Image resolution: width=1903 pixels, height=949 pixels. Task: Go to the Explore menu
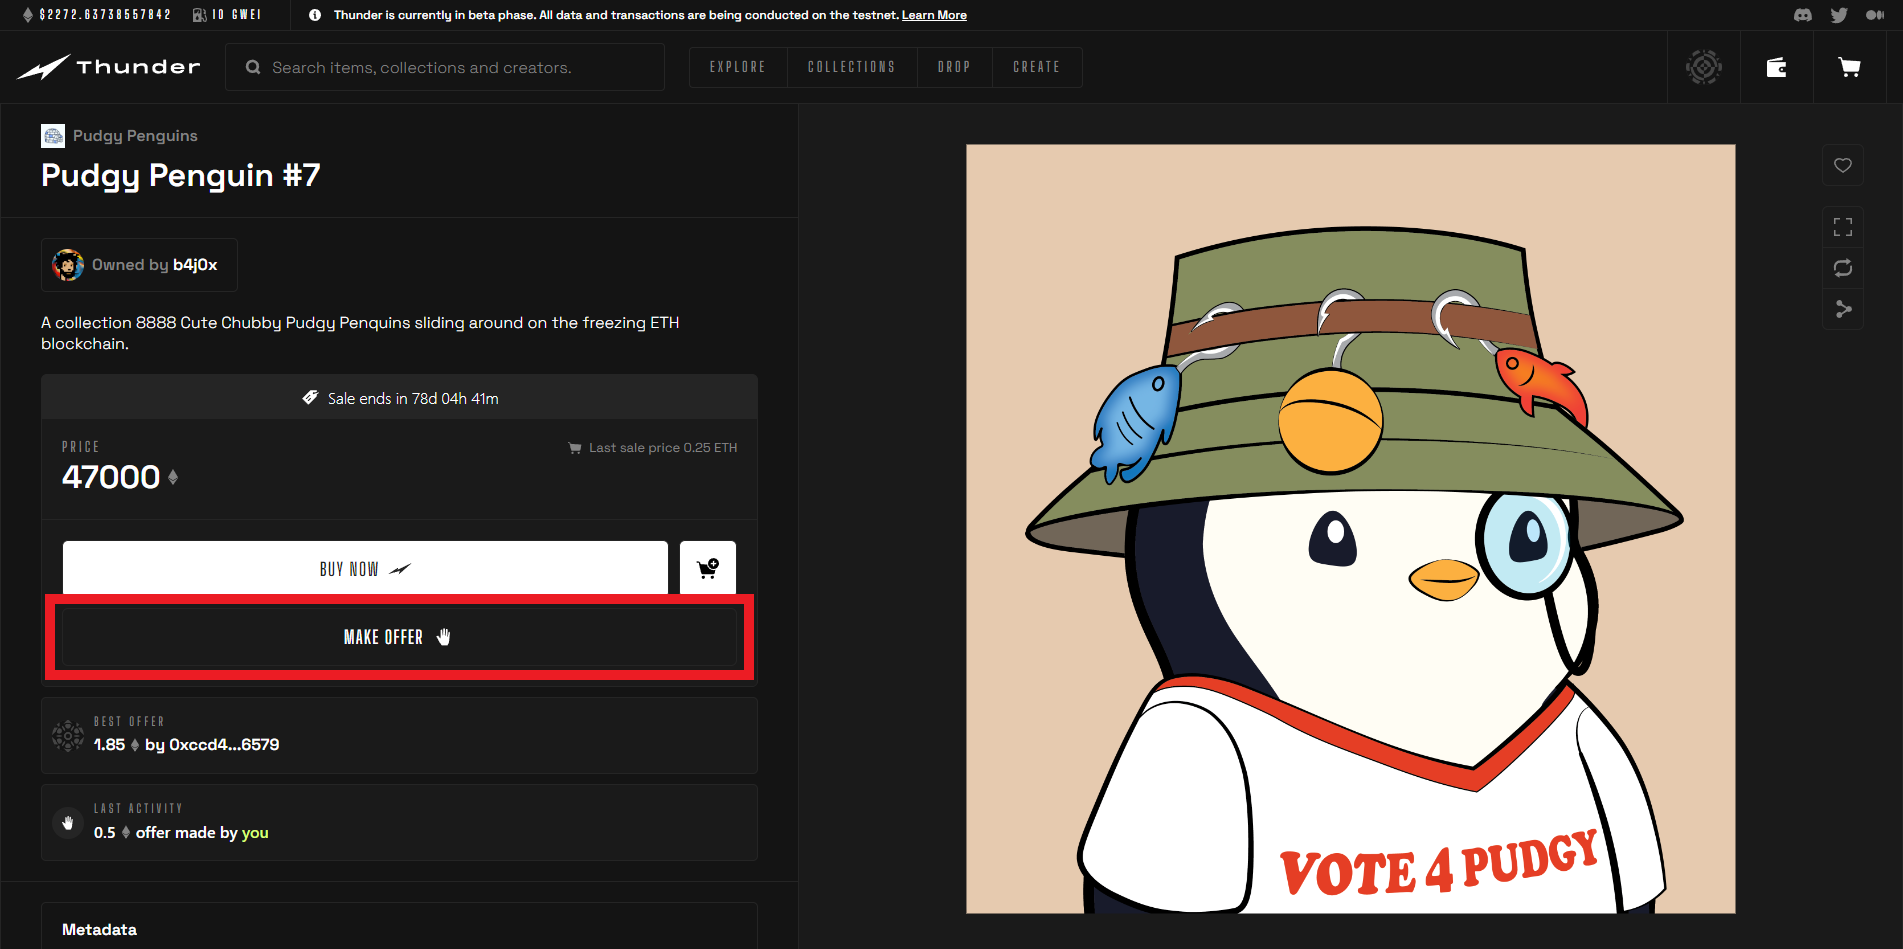(x=737, y=67)
